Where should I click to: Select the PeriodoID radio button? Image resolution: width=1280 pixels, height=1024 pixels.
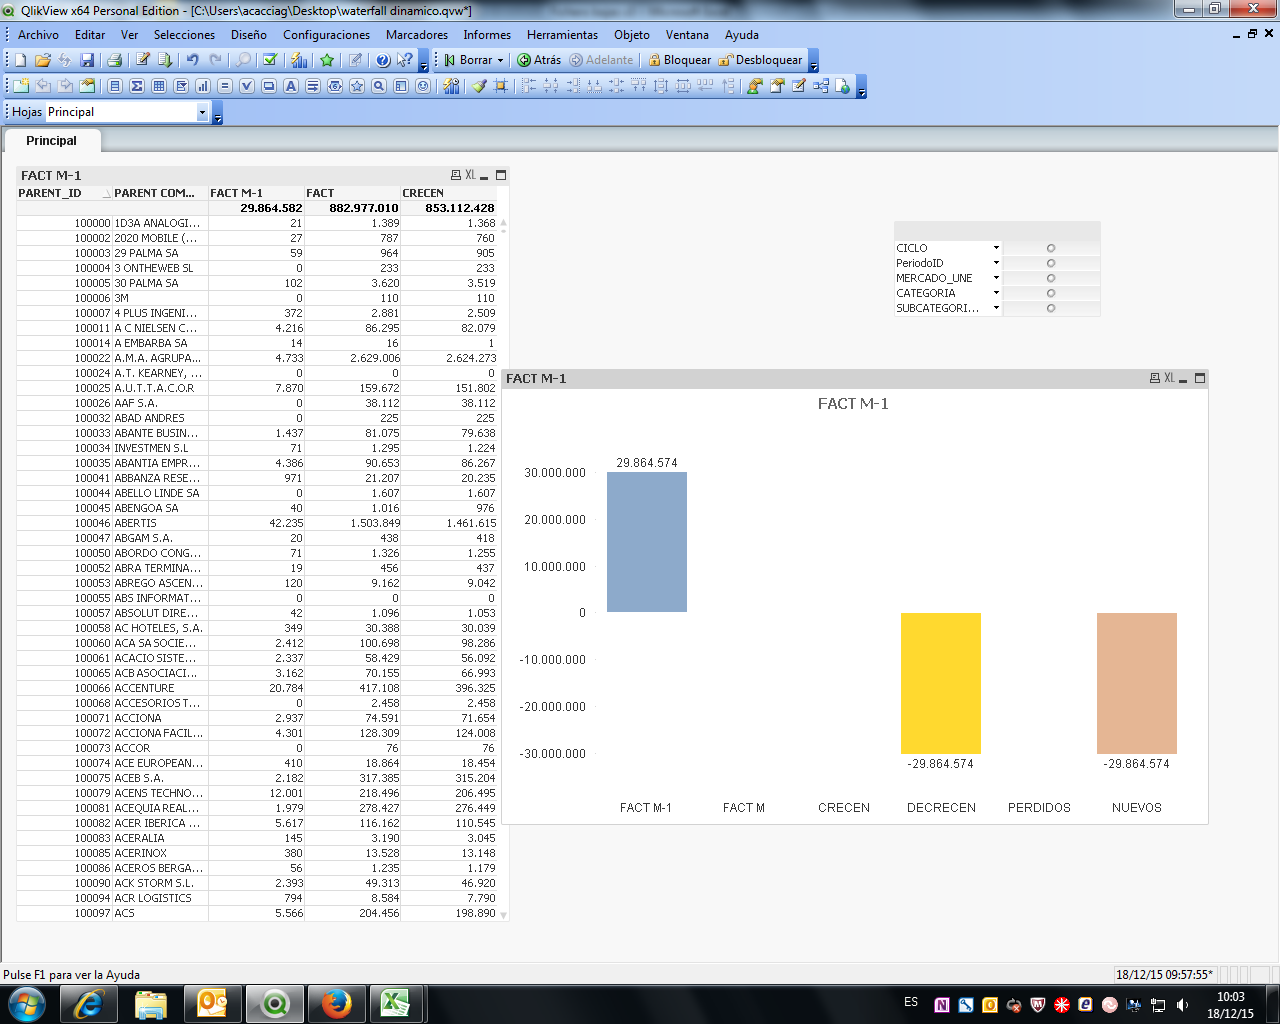(x=1051, y=263)
